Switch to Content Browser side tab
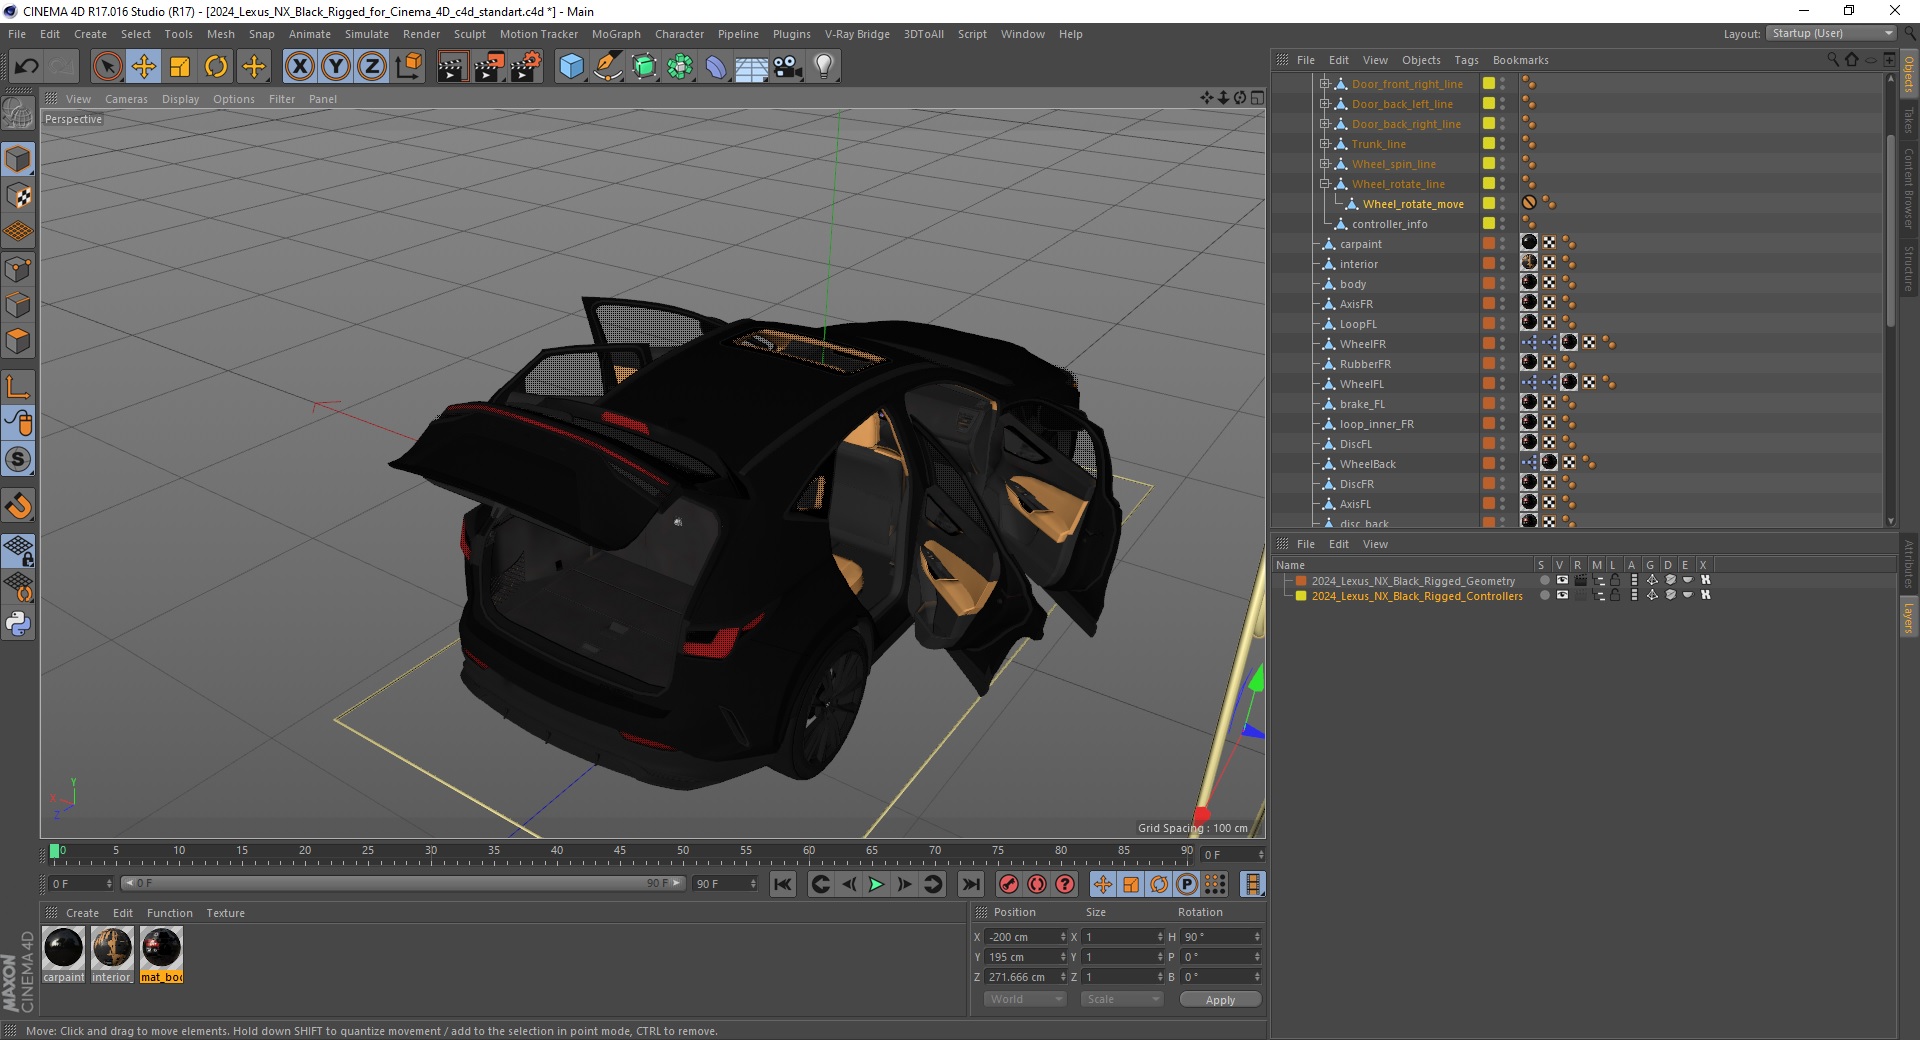 coord(1909,188)
